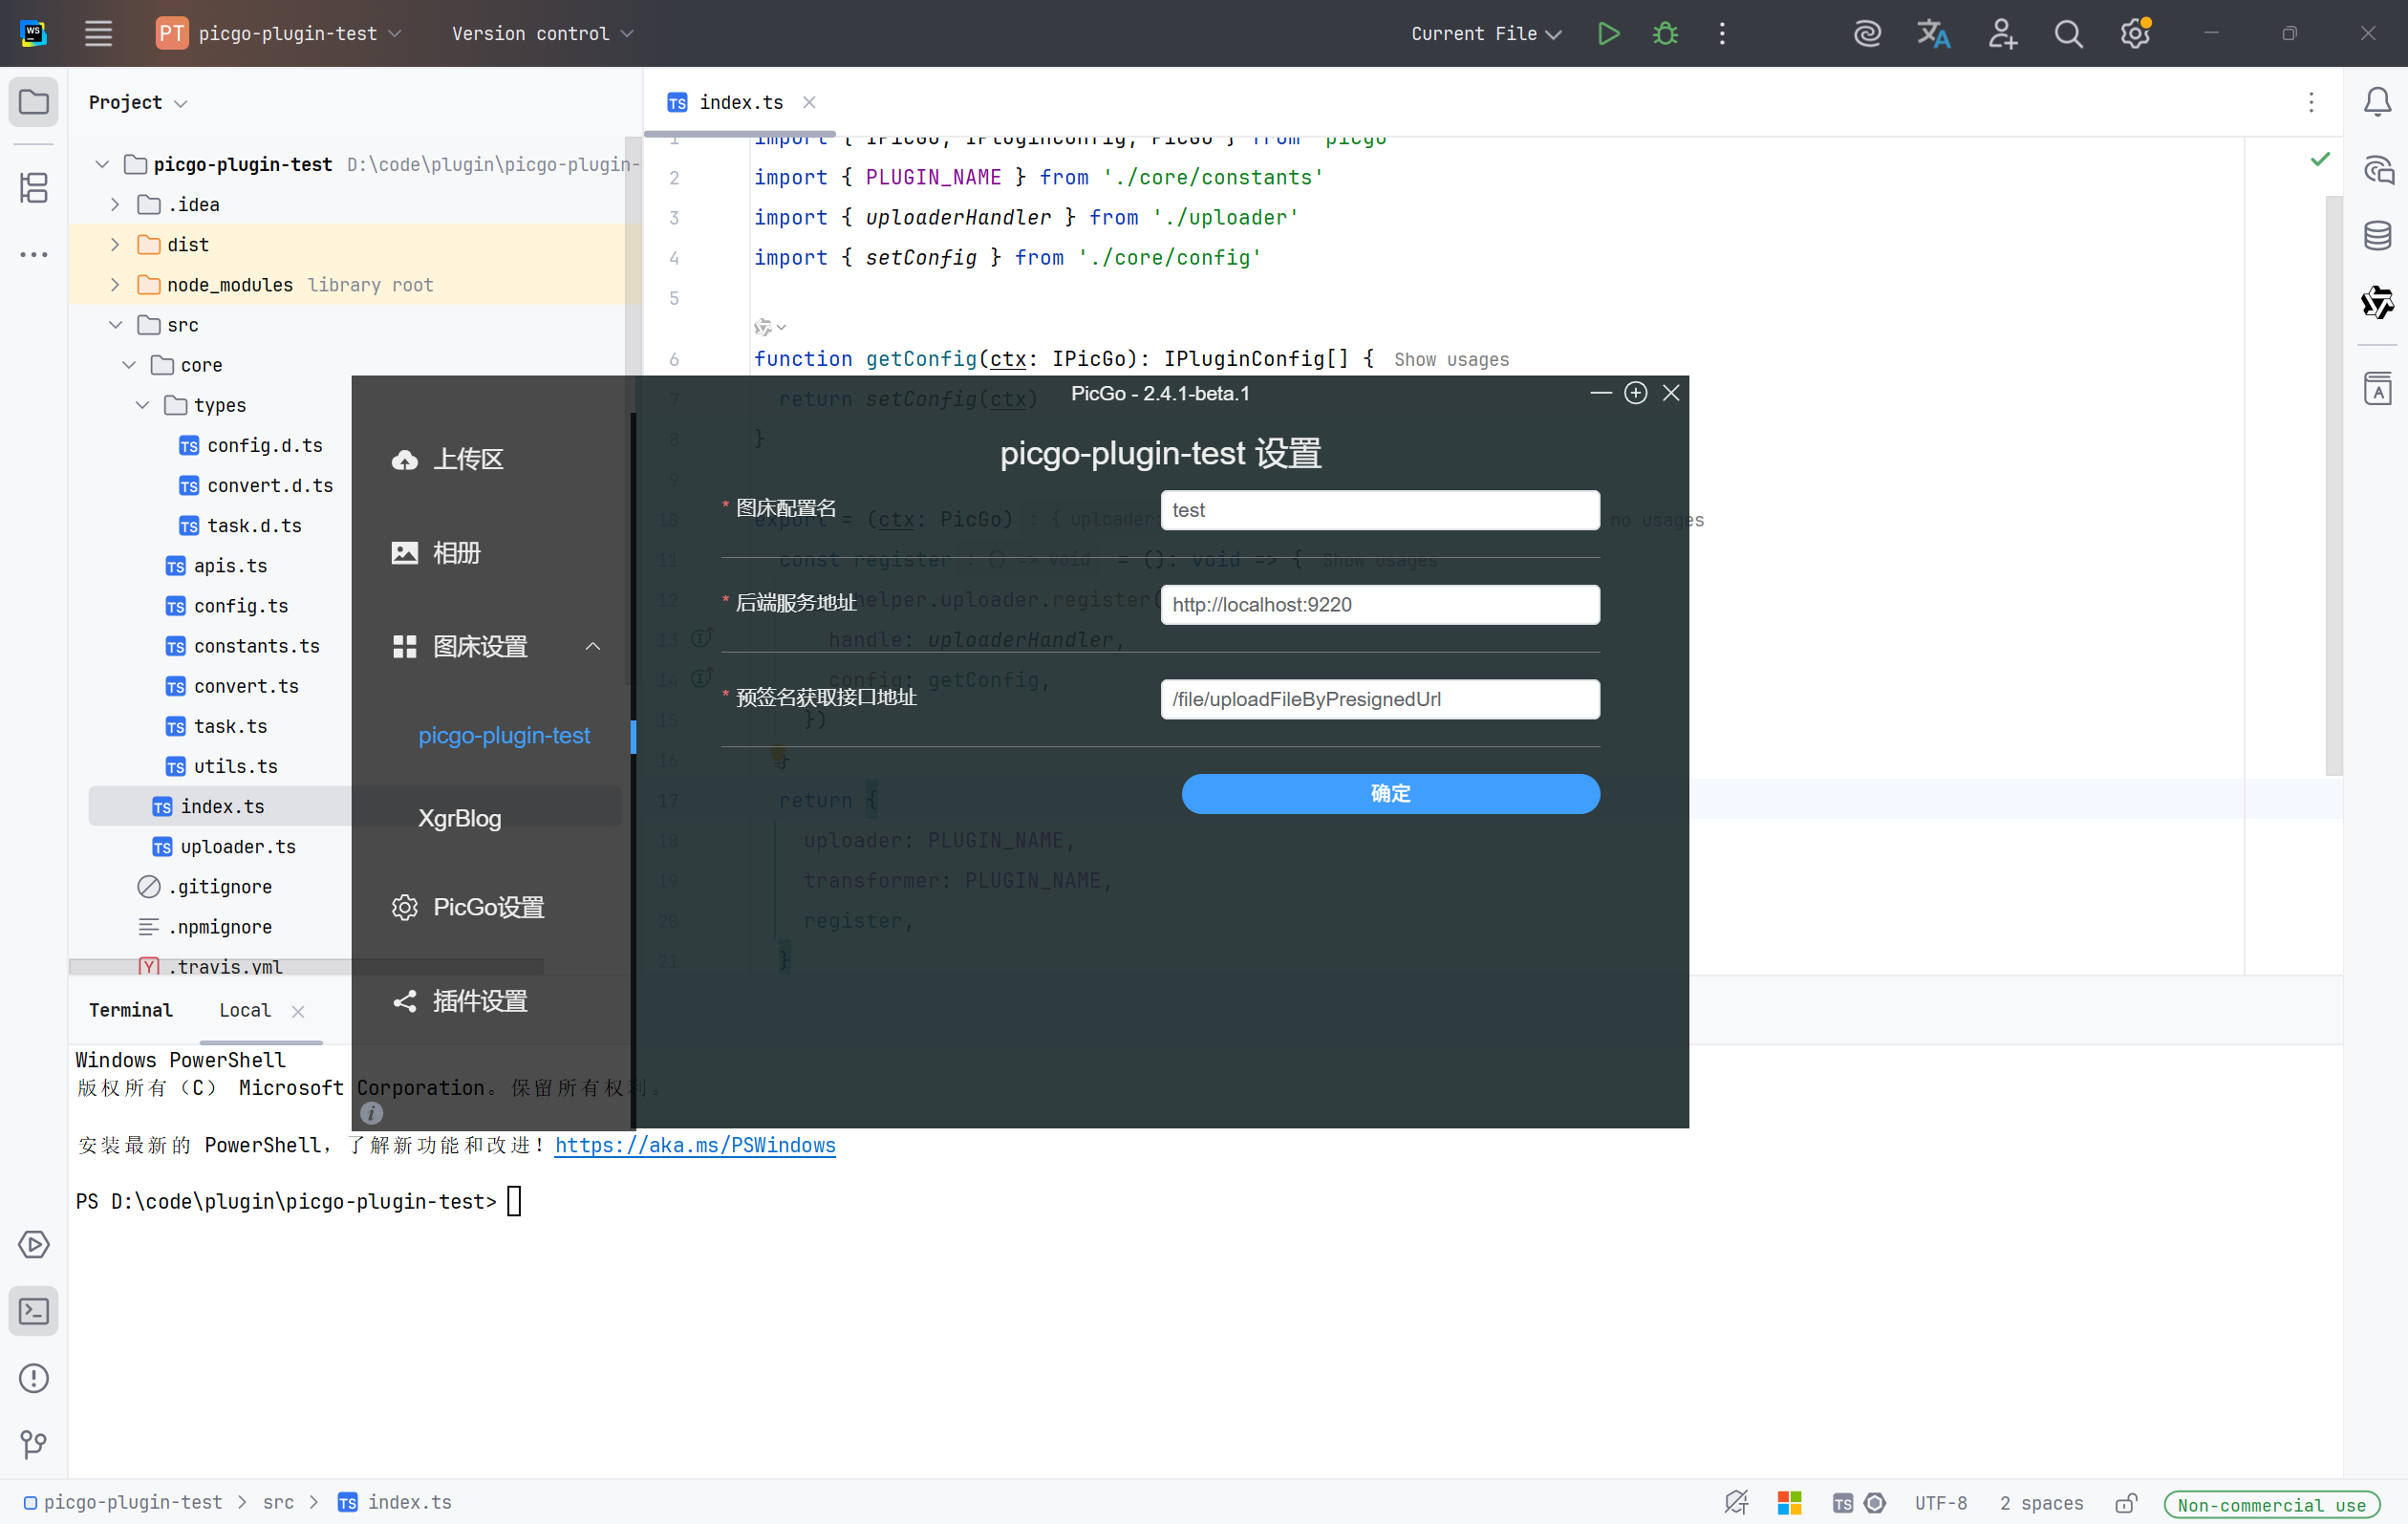The width and height of the screenshot is (2408, 1524).
Task: Click the 后端服务地址 input field
Action: point(1380,604)
